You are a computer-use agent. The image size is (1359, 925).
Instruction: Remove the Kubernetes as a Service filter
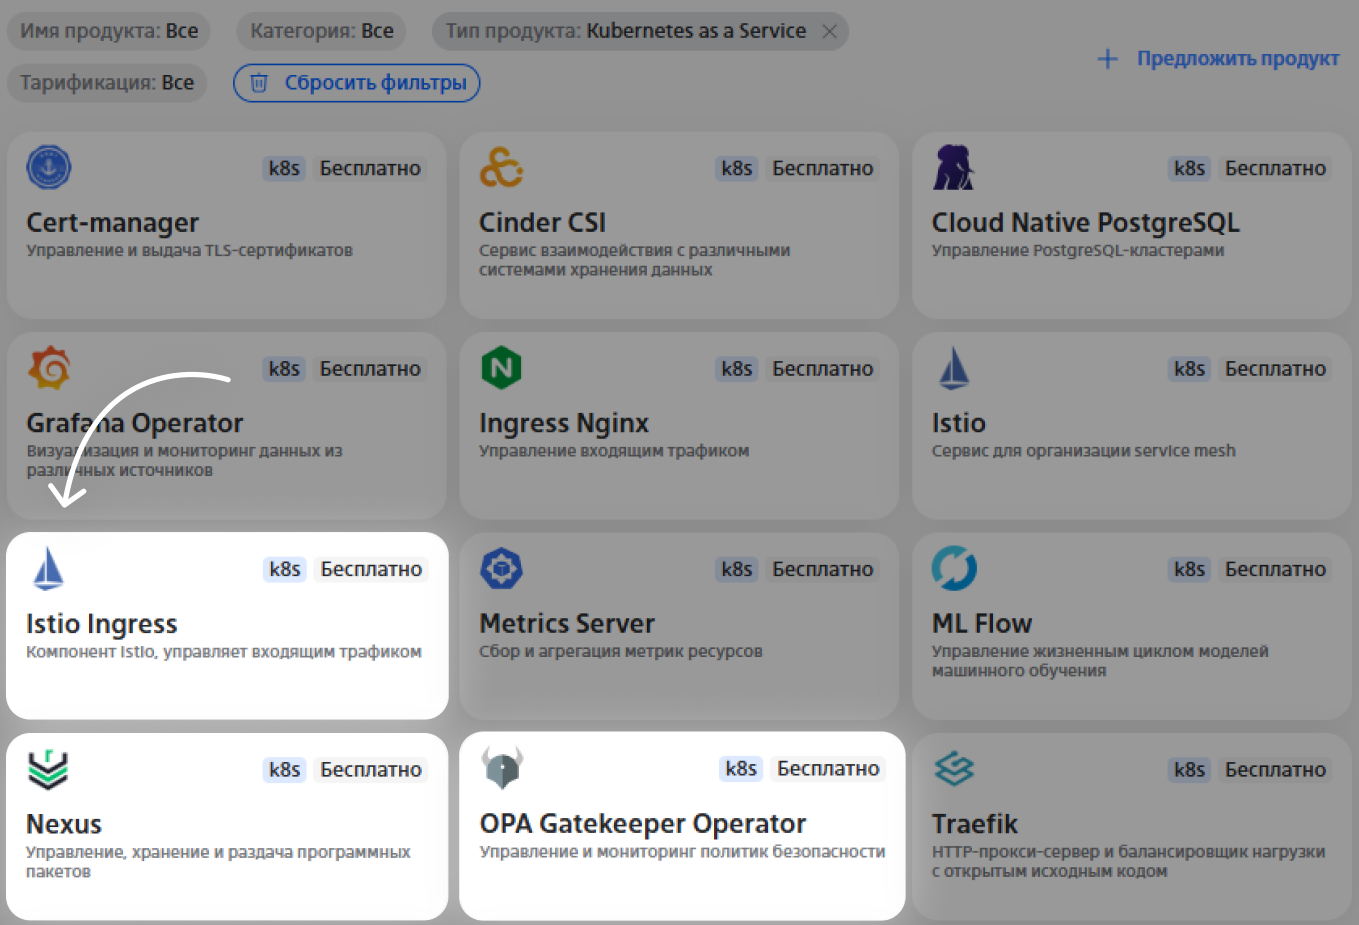click(829, 31)
